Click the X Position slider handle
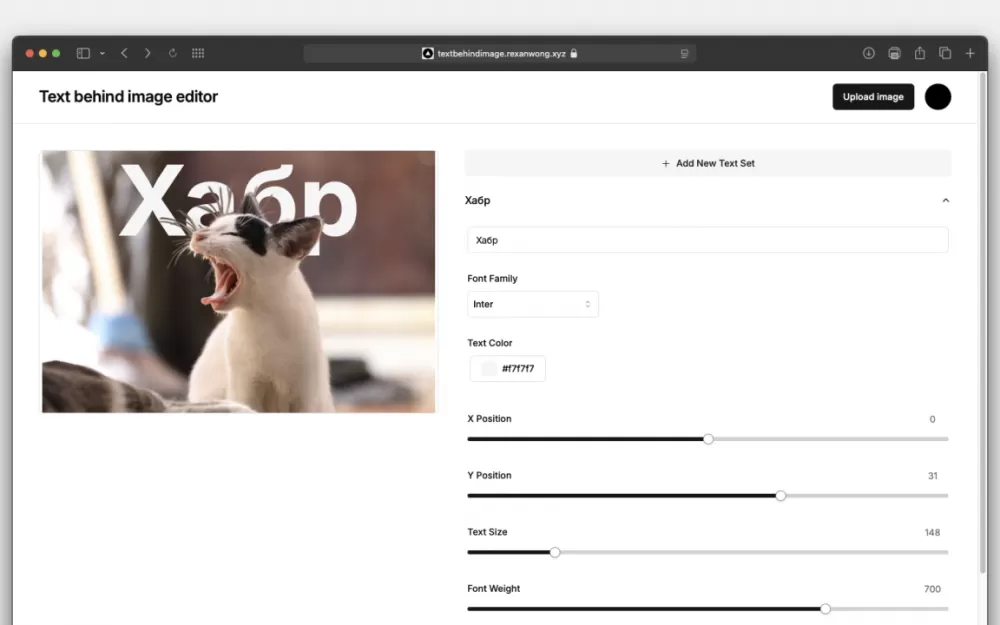The image size is (1000, 625). point(708,439)
